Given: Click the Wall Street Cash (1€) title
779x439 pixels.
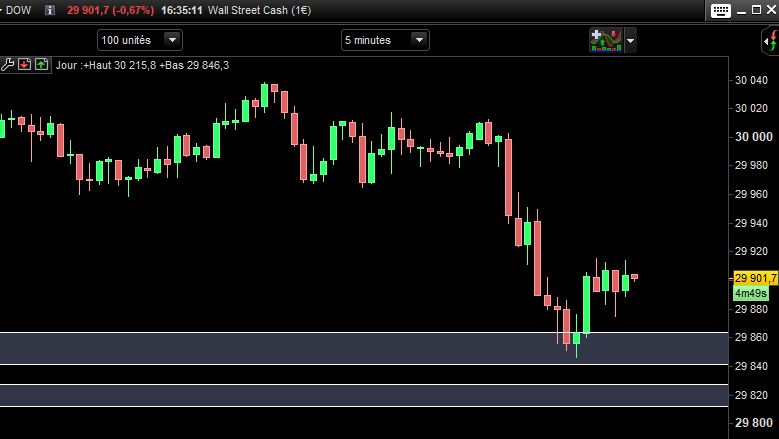Looking at the screenshot, I should [259, 10].
